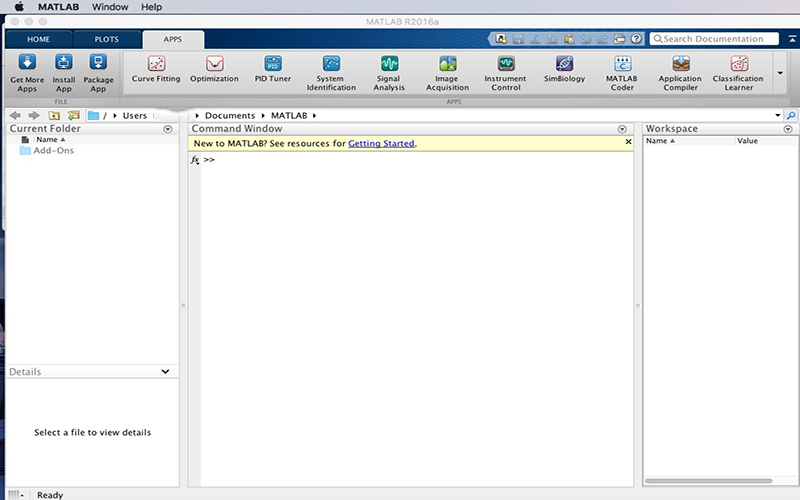Click the new shortcut icon in quick access toolbar
This screenshot has height=500, width=800.
pyautogui.click(x=501, y=39)
